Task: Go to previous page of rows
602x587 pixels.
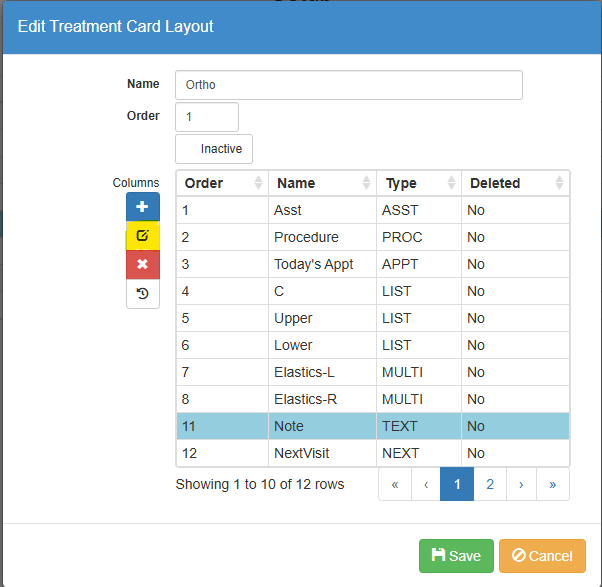Action: point(426,484)
